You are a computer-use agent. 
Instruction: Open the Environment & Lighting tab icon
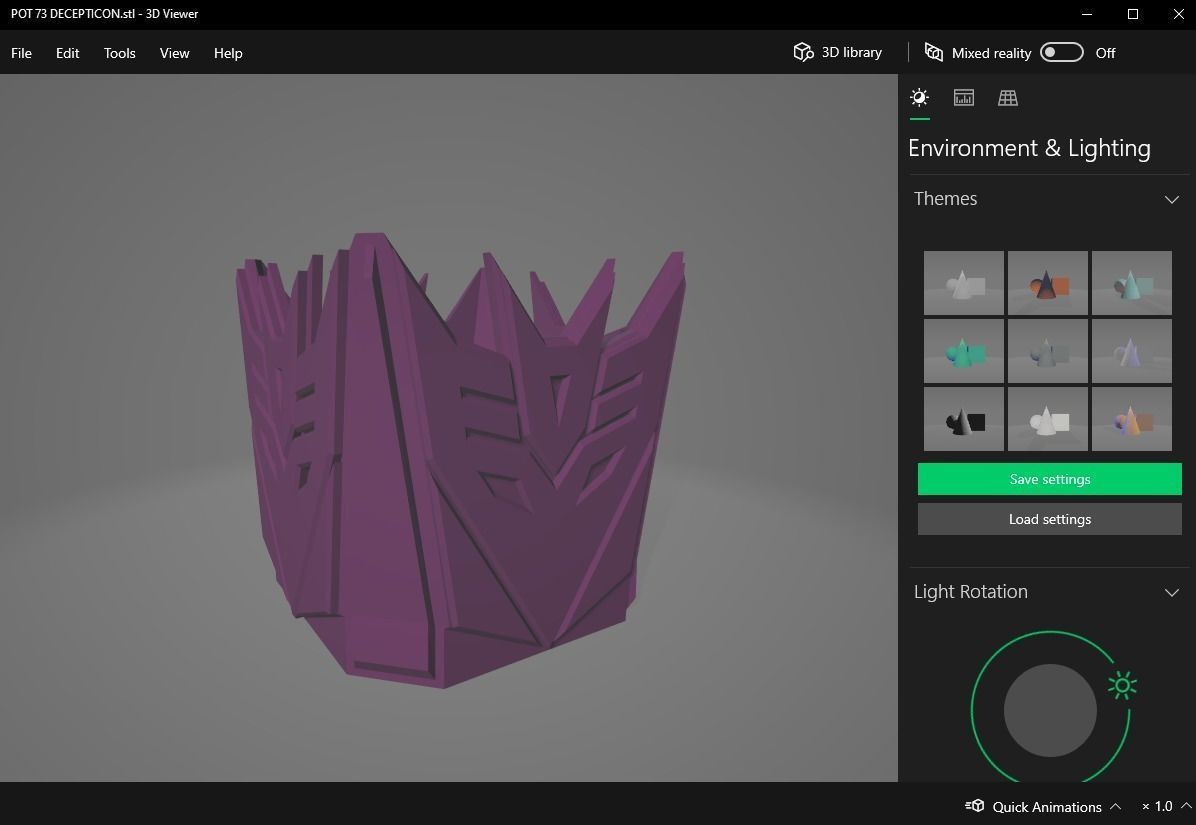pos(919,98)
